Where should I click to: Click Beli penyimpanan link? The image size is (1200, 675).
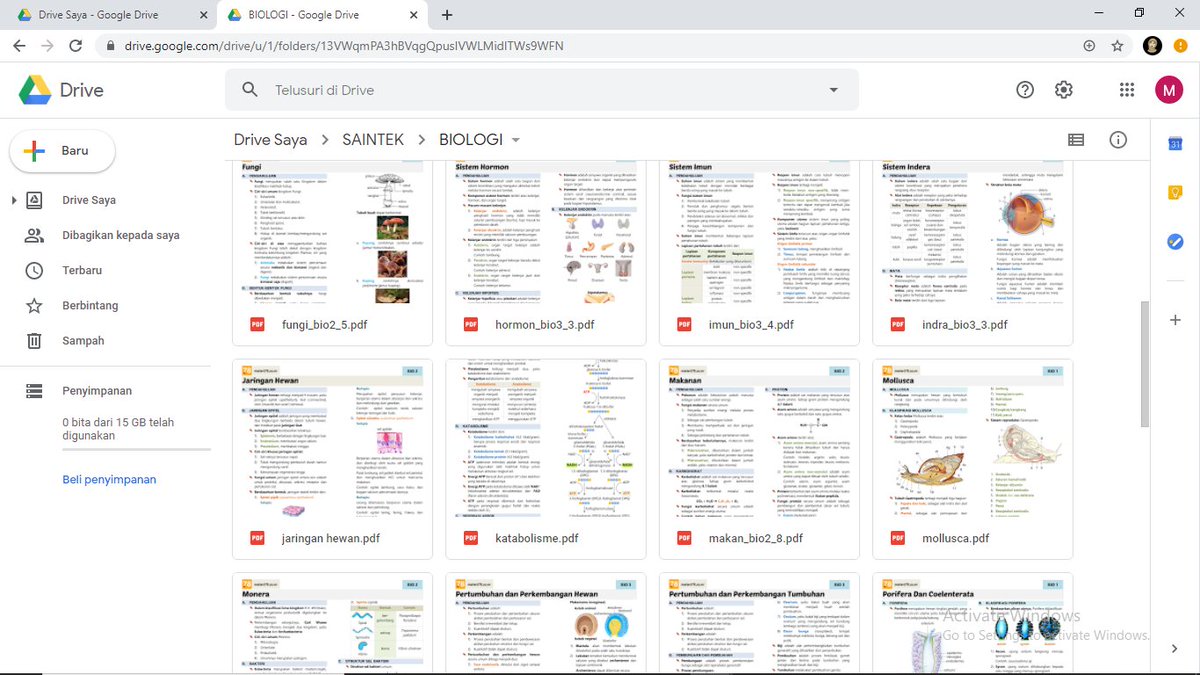coord(109,479)
